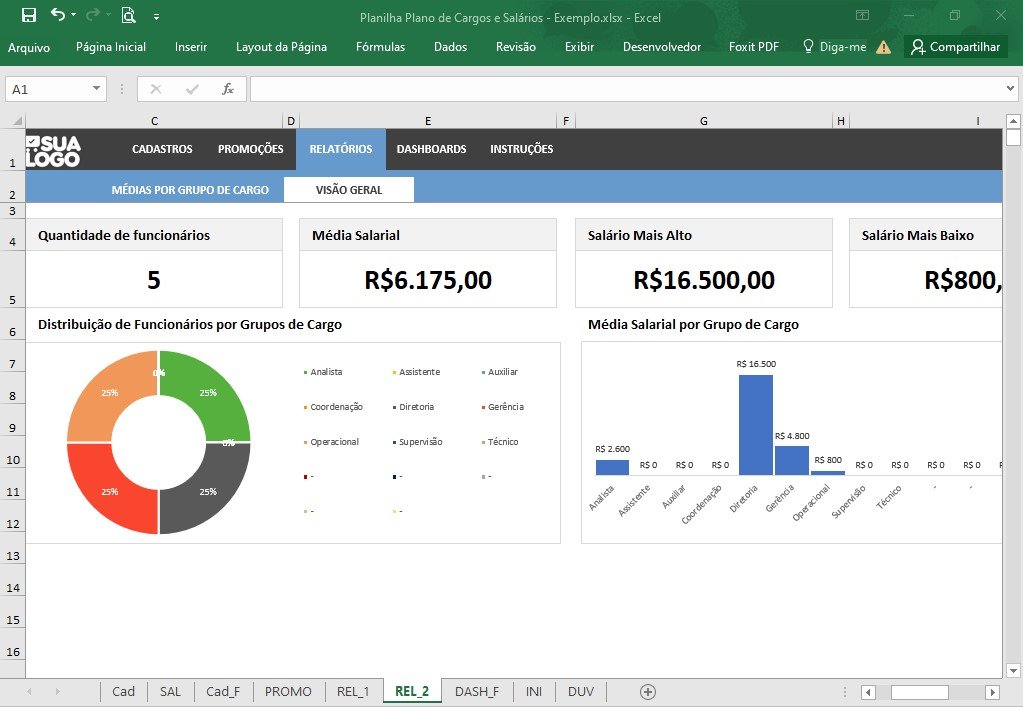Click the horizontal scrollbar thumb
This screenshot has height=707, width=1023.
coord(919,692)
